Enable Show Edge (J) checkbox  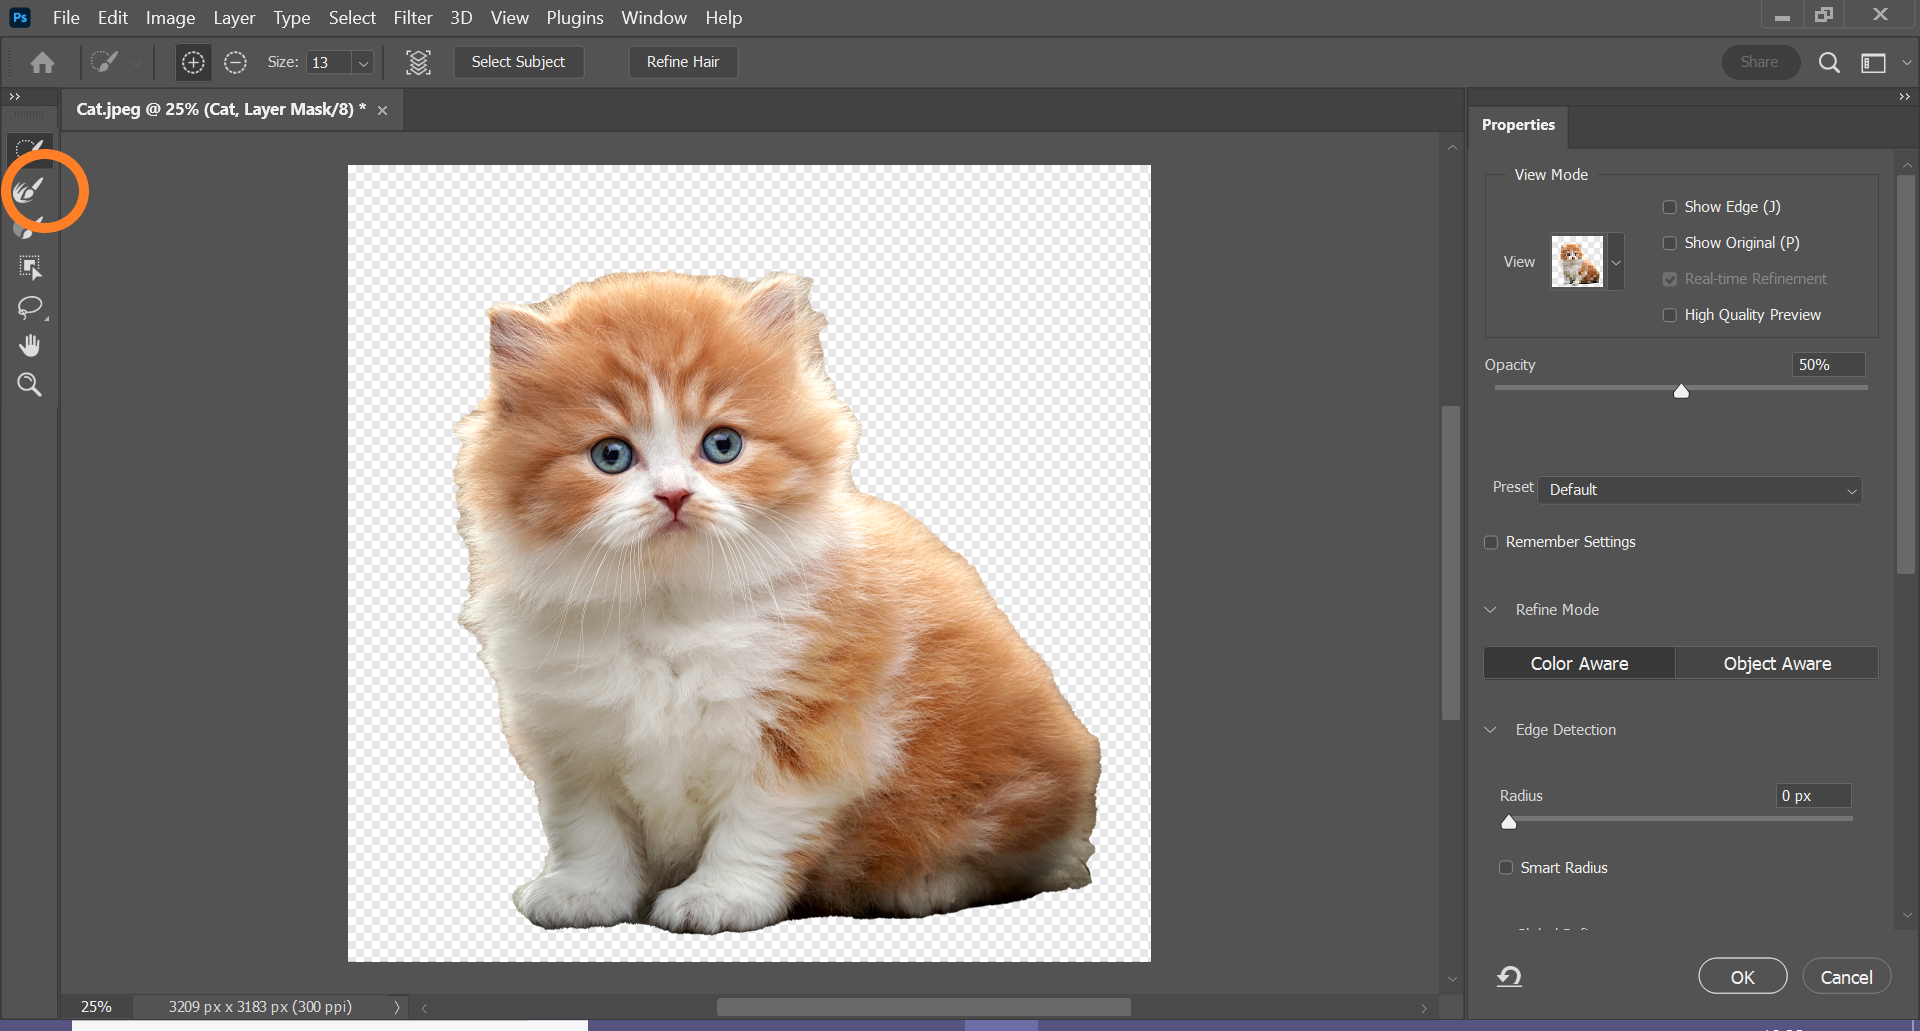tap(1669, 207)
